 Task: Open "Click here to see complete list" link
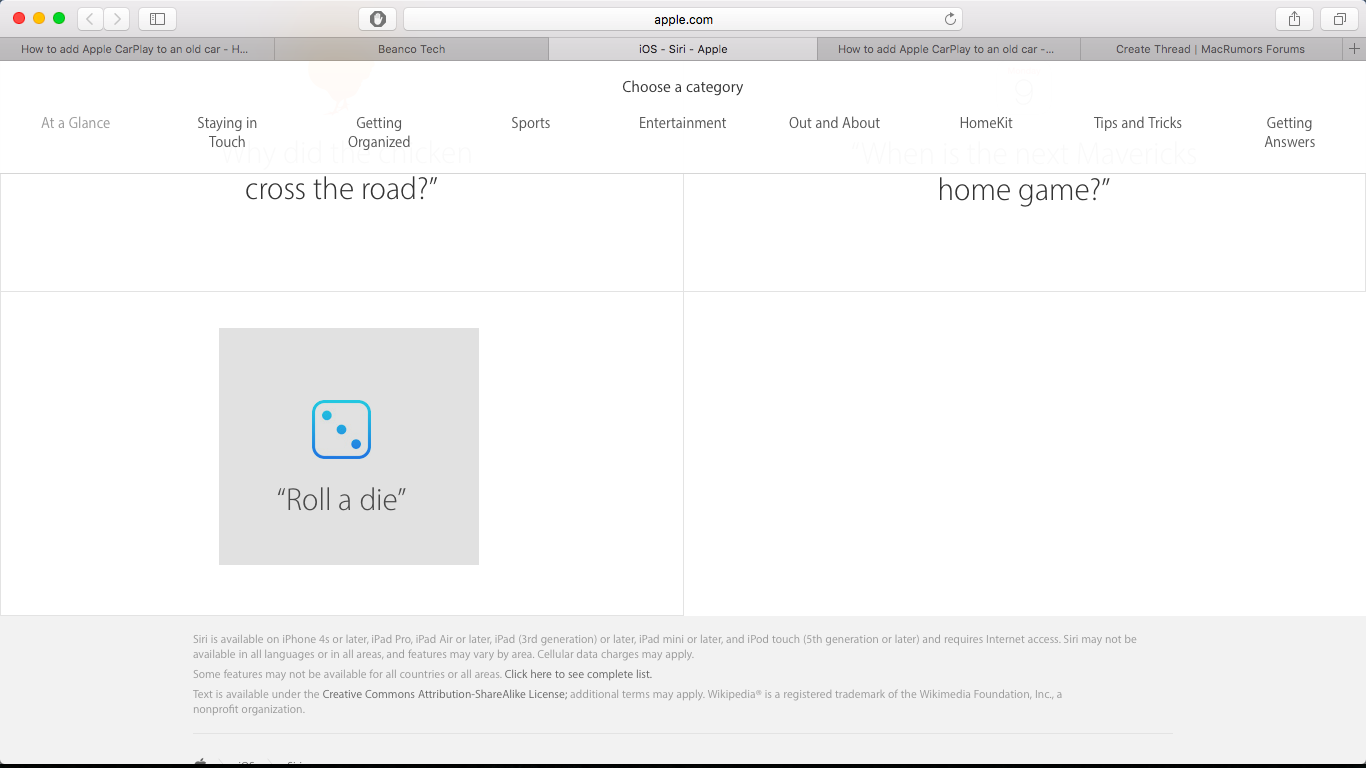click(x=578, y=674)
